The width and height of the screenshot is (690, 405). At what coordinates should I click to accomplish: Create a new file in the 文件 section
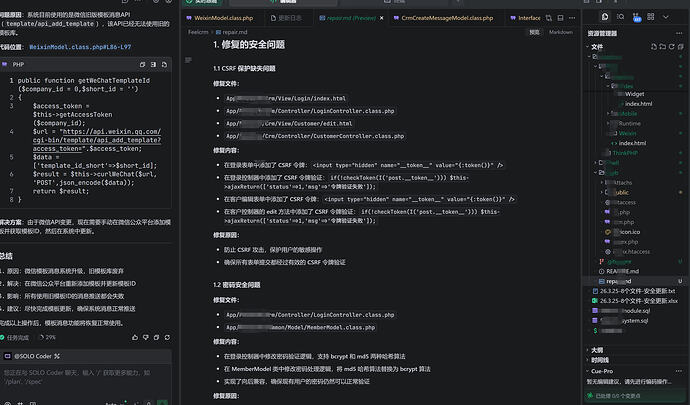tap(654, 47)
